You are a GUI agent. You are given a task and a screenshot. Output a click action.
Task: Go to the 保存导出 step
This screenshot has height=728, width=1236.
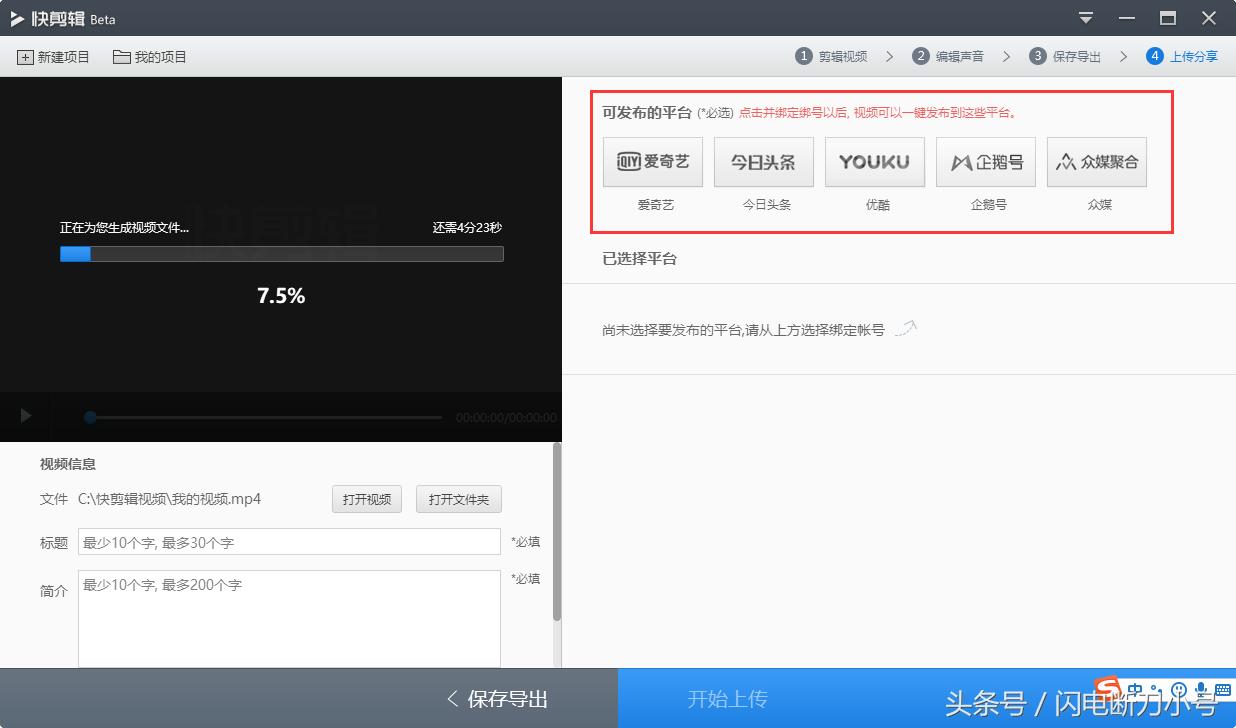(1065, 56)
